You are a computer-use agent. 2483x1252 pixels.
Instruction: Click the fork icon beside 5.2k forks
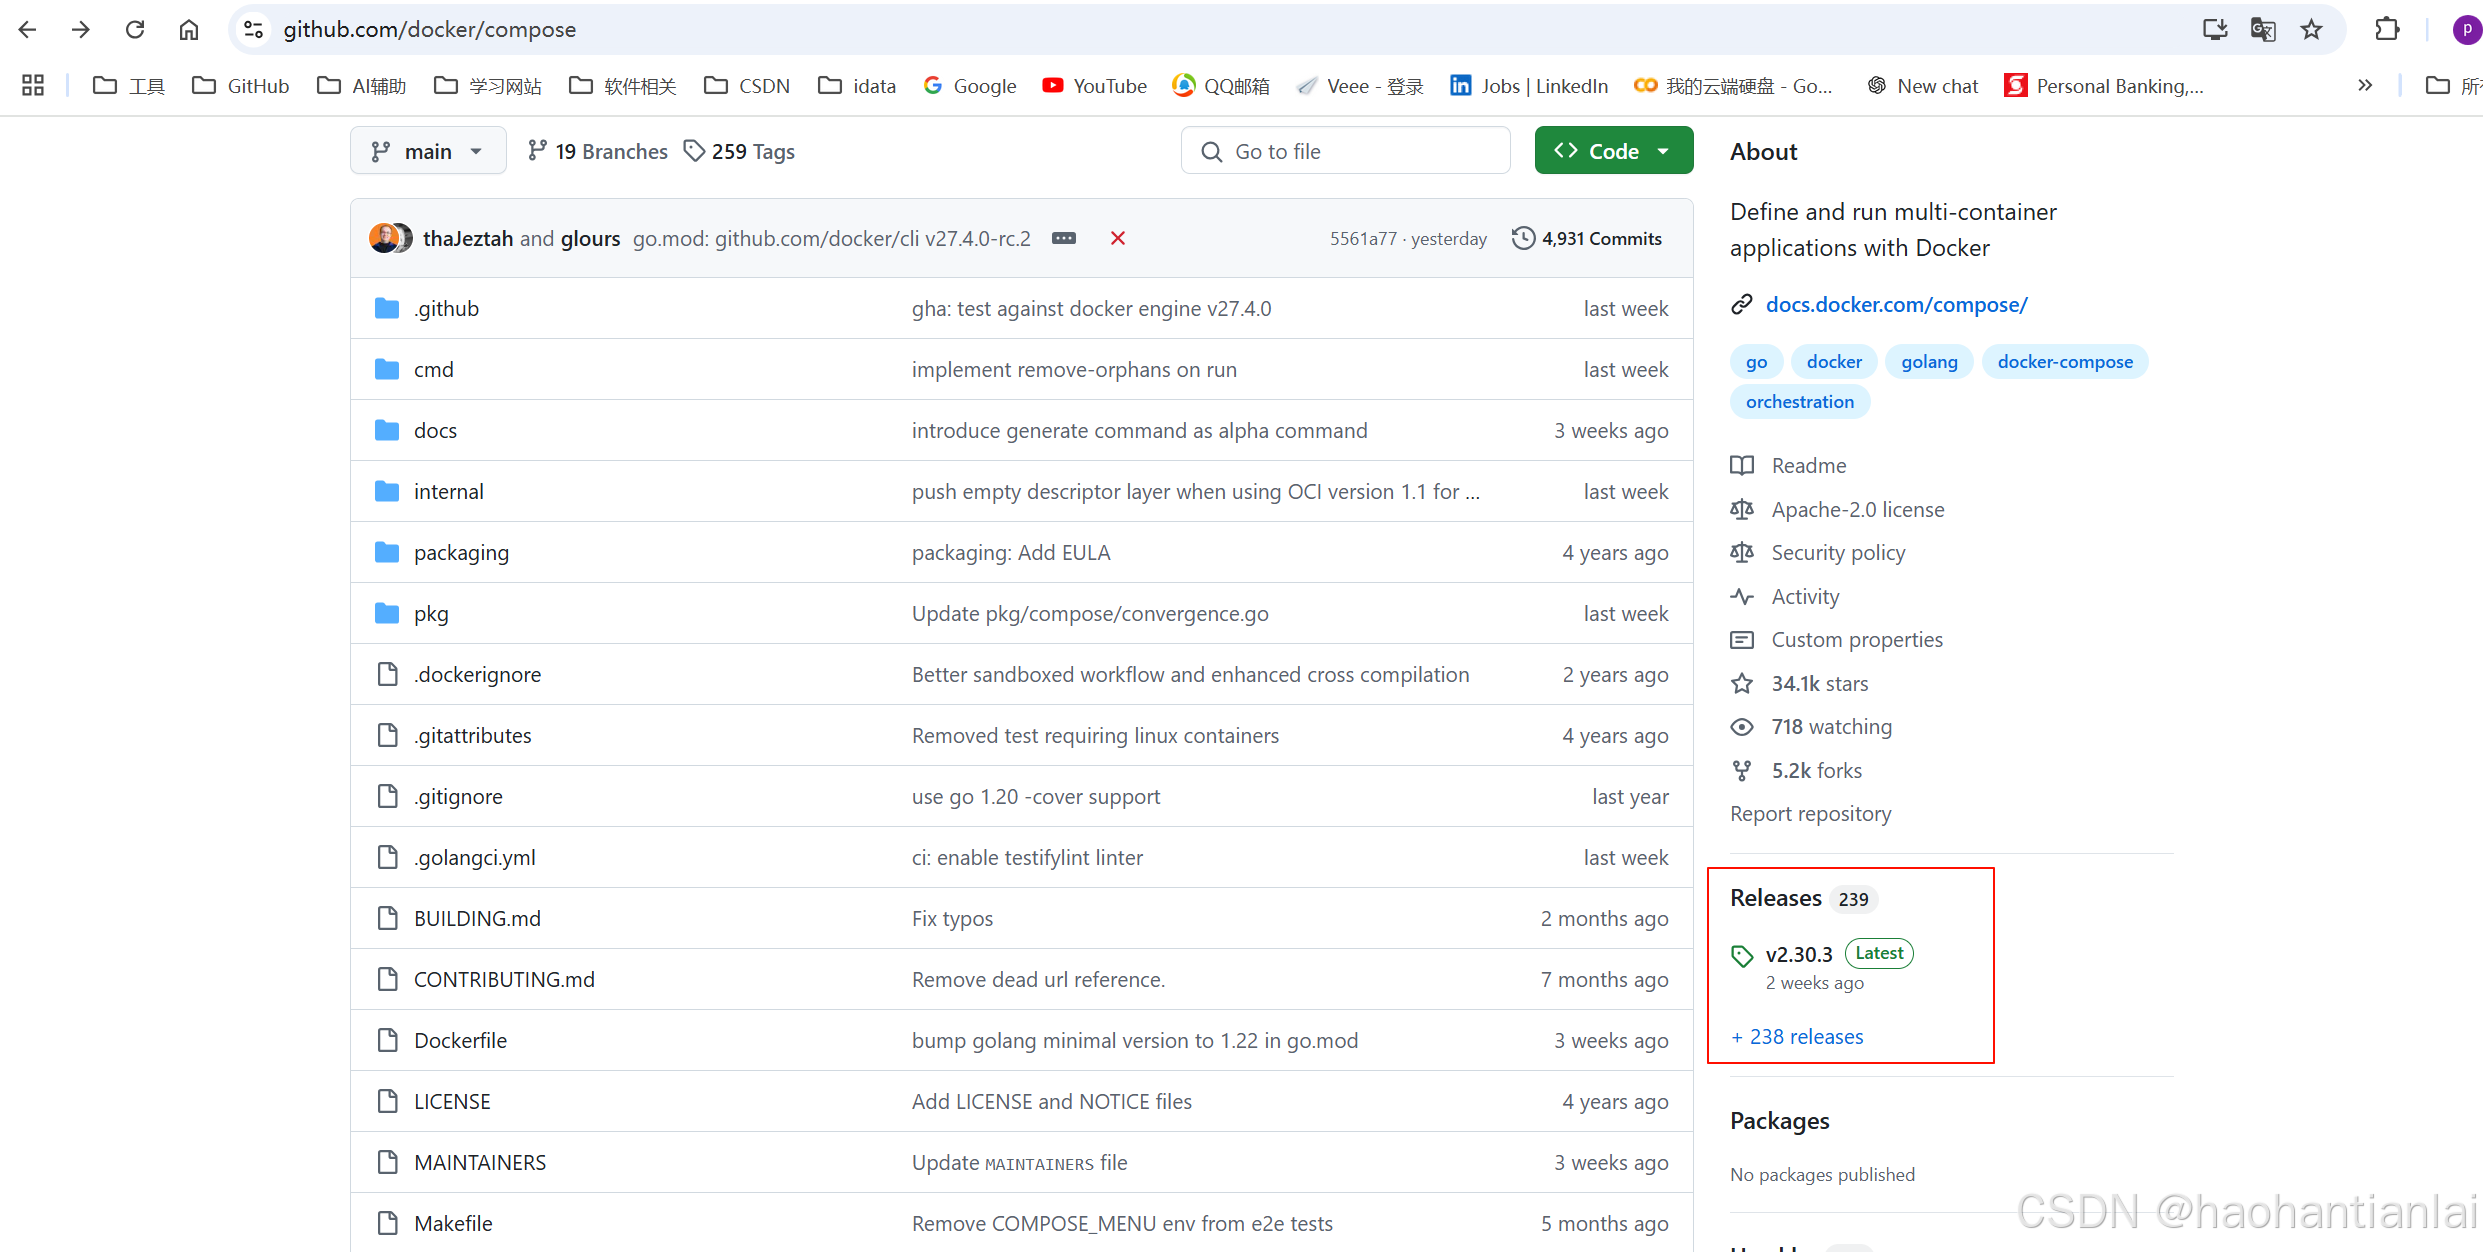1742,770
